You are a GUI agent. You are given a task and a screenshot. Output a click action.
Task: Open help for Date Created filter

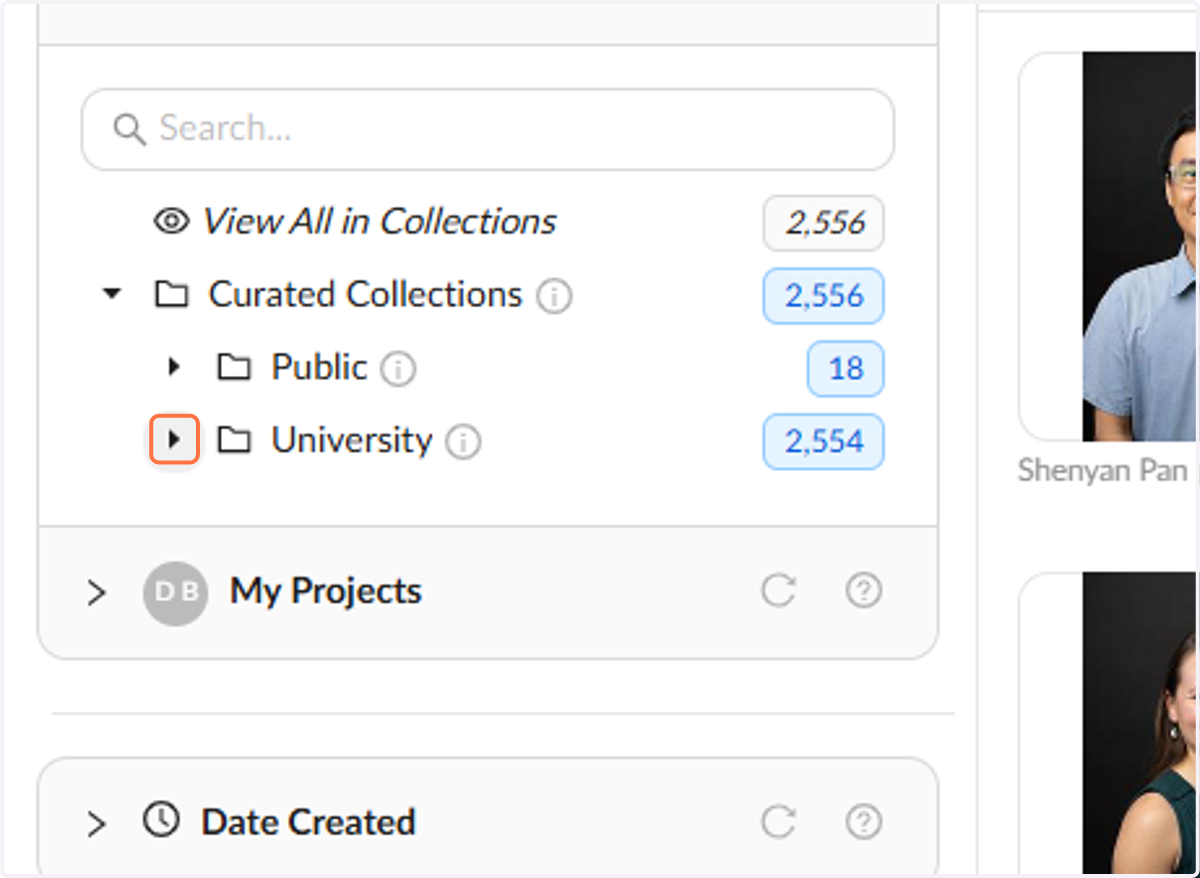click(864, 822)
